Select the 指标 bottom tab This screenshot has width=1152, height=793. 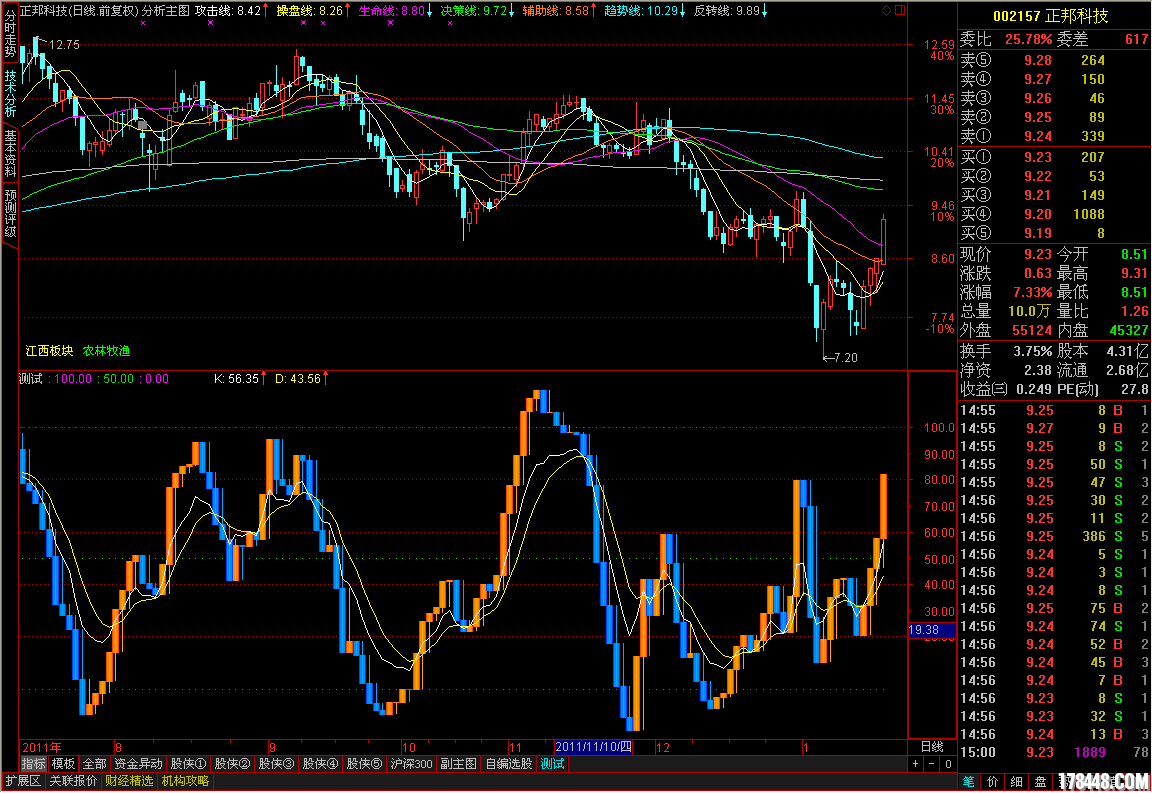click(x=33, y=764)
